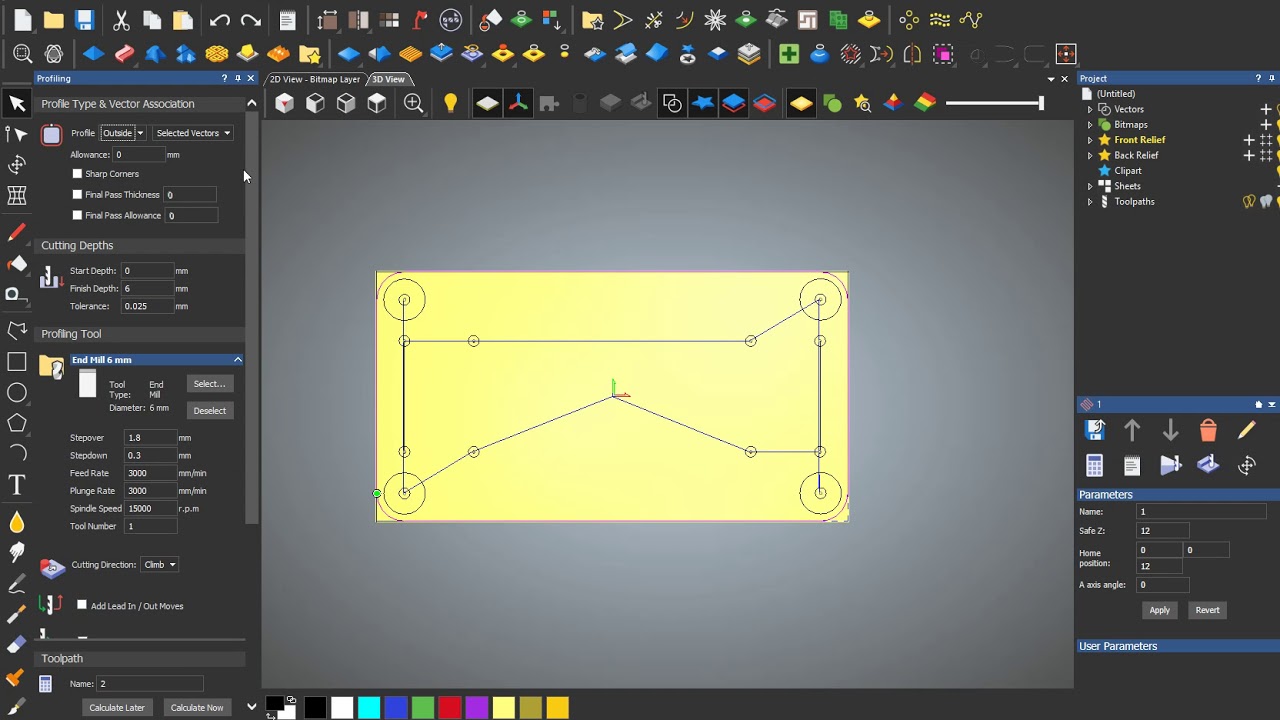Click the red desk lamp icon
This screenshot has height=720, width=1280.
(x=421, y=20)
